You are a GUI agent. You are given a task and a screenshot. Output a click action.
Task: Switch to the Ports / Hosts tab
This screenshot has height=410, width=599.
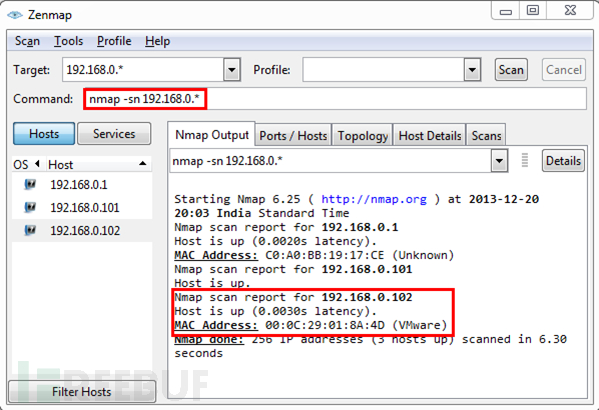click(x=293, y=136)
